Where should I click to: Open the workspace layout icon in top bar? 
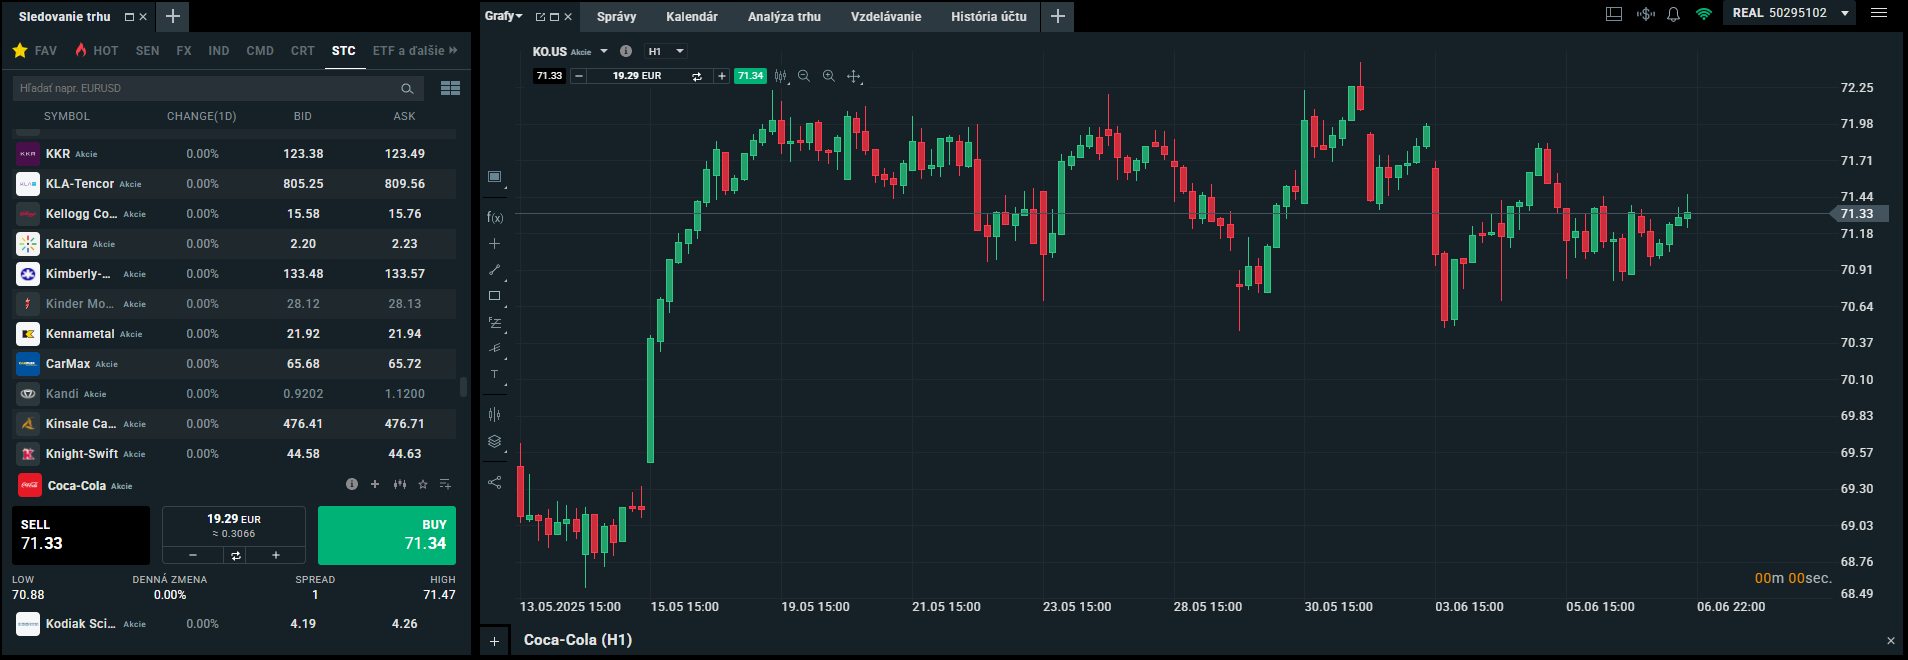coord(1614,14)
